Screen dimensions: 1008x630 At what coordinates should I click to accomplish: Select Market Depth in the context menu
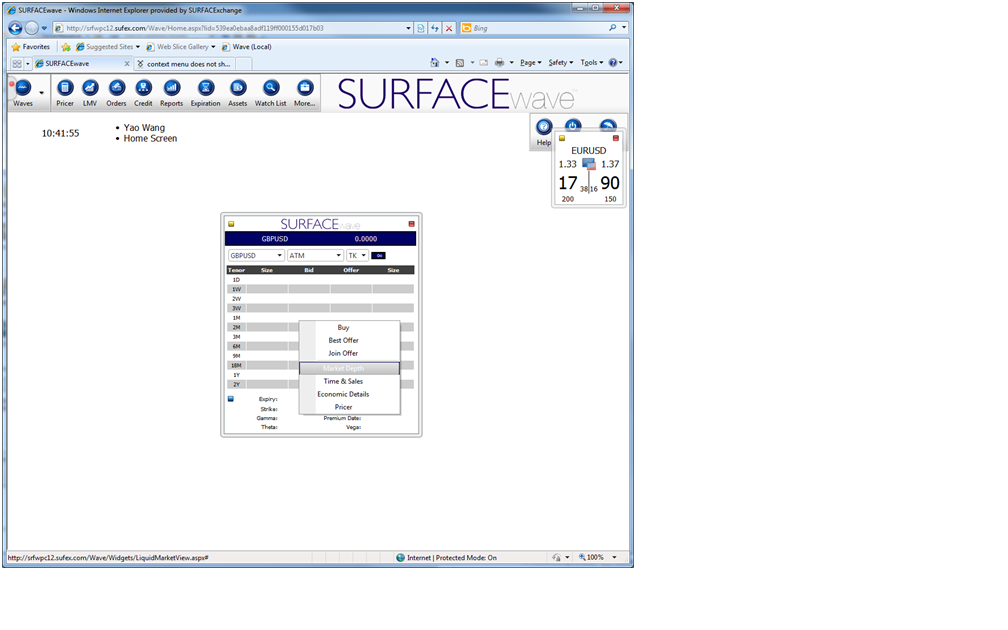click(350, 368)
